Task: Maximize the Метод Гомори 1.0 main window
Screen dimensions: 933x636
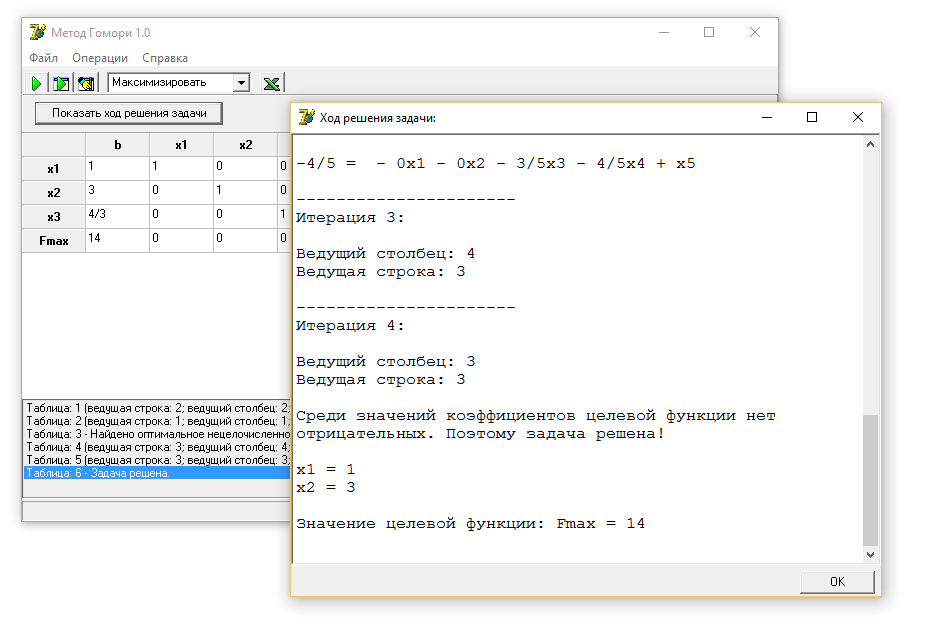Action: pos(709,32)
